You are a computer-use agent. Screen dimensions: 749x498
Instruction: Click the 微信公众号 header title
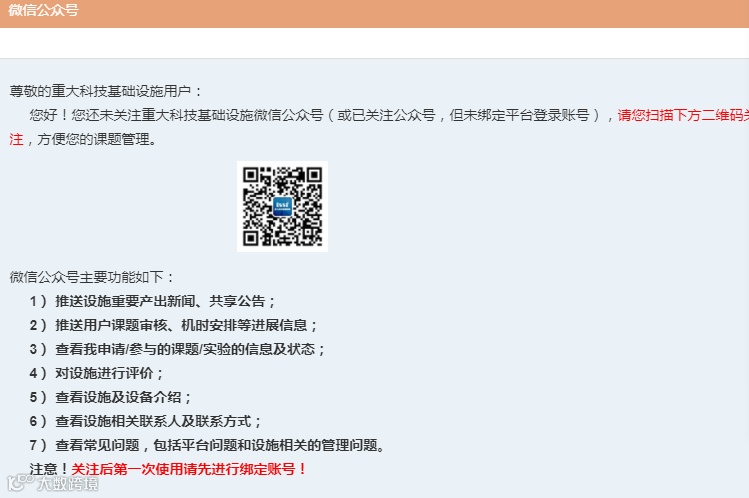pyautogui.click(x=43, y=10)
